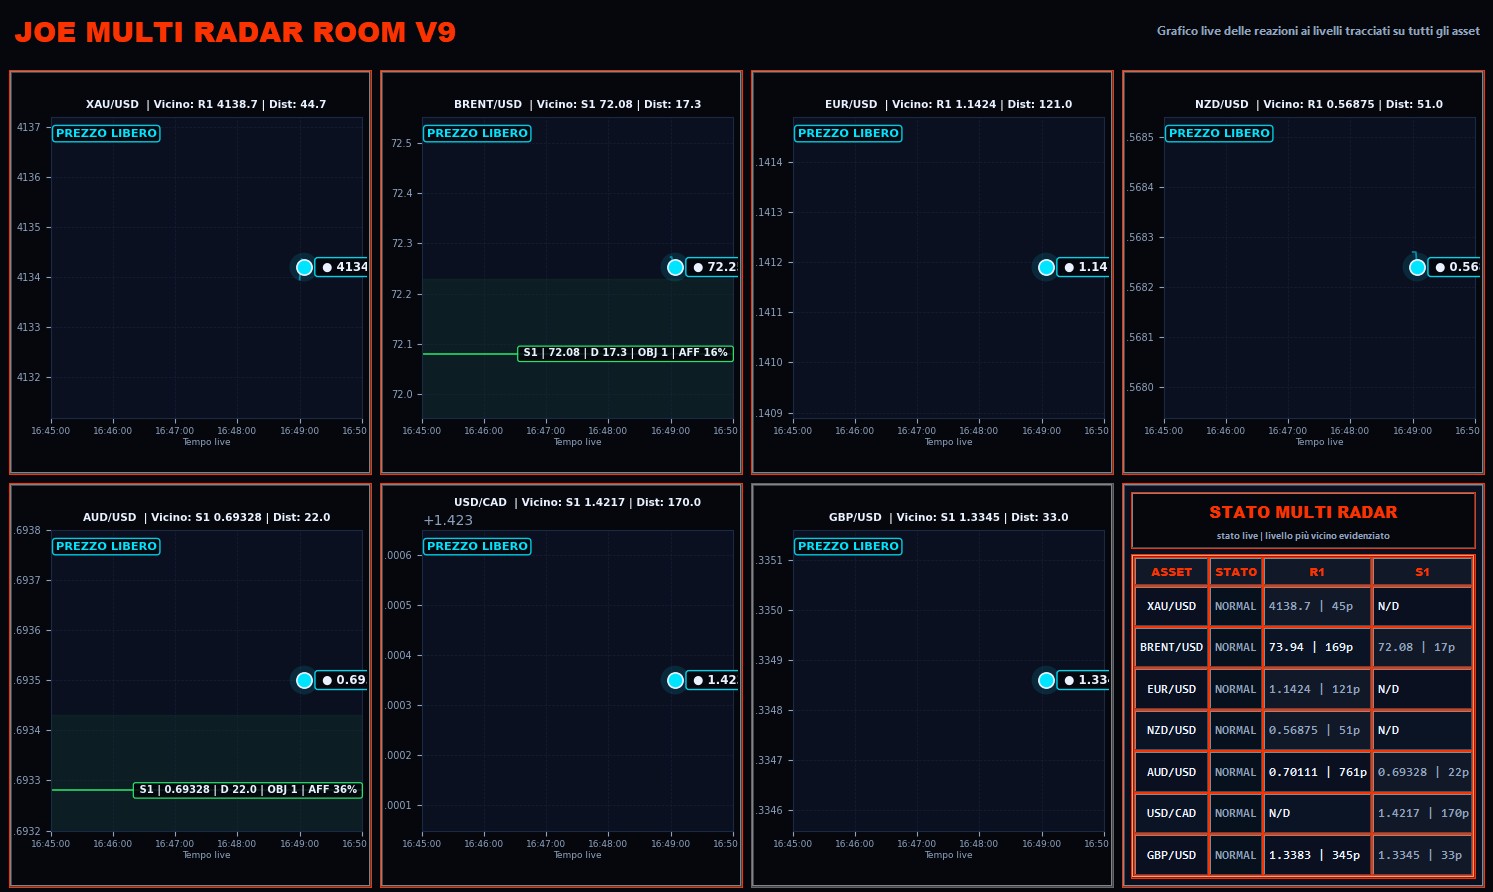Click the JOE MULTI RADAR ROOM V9 title

point(235,32)
